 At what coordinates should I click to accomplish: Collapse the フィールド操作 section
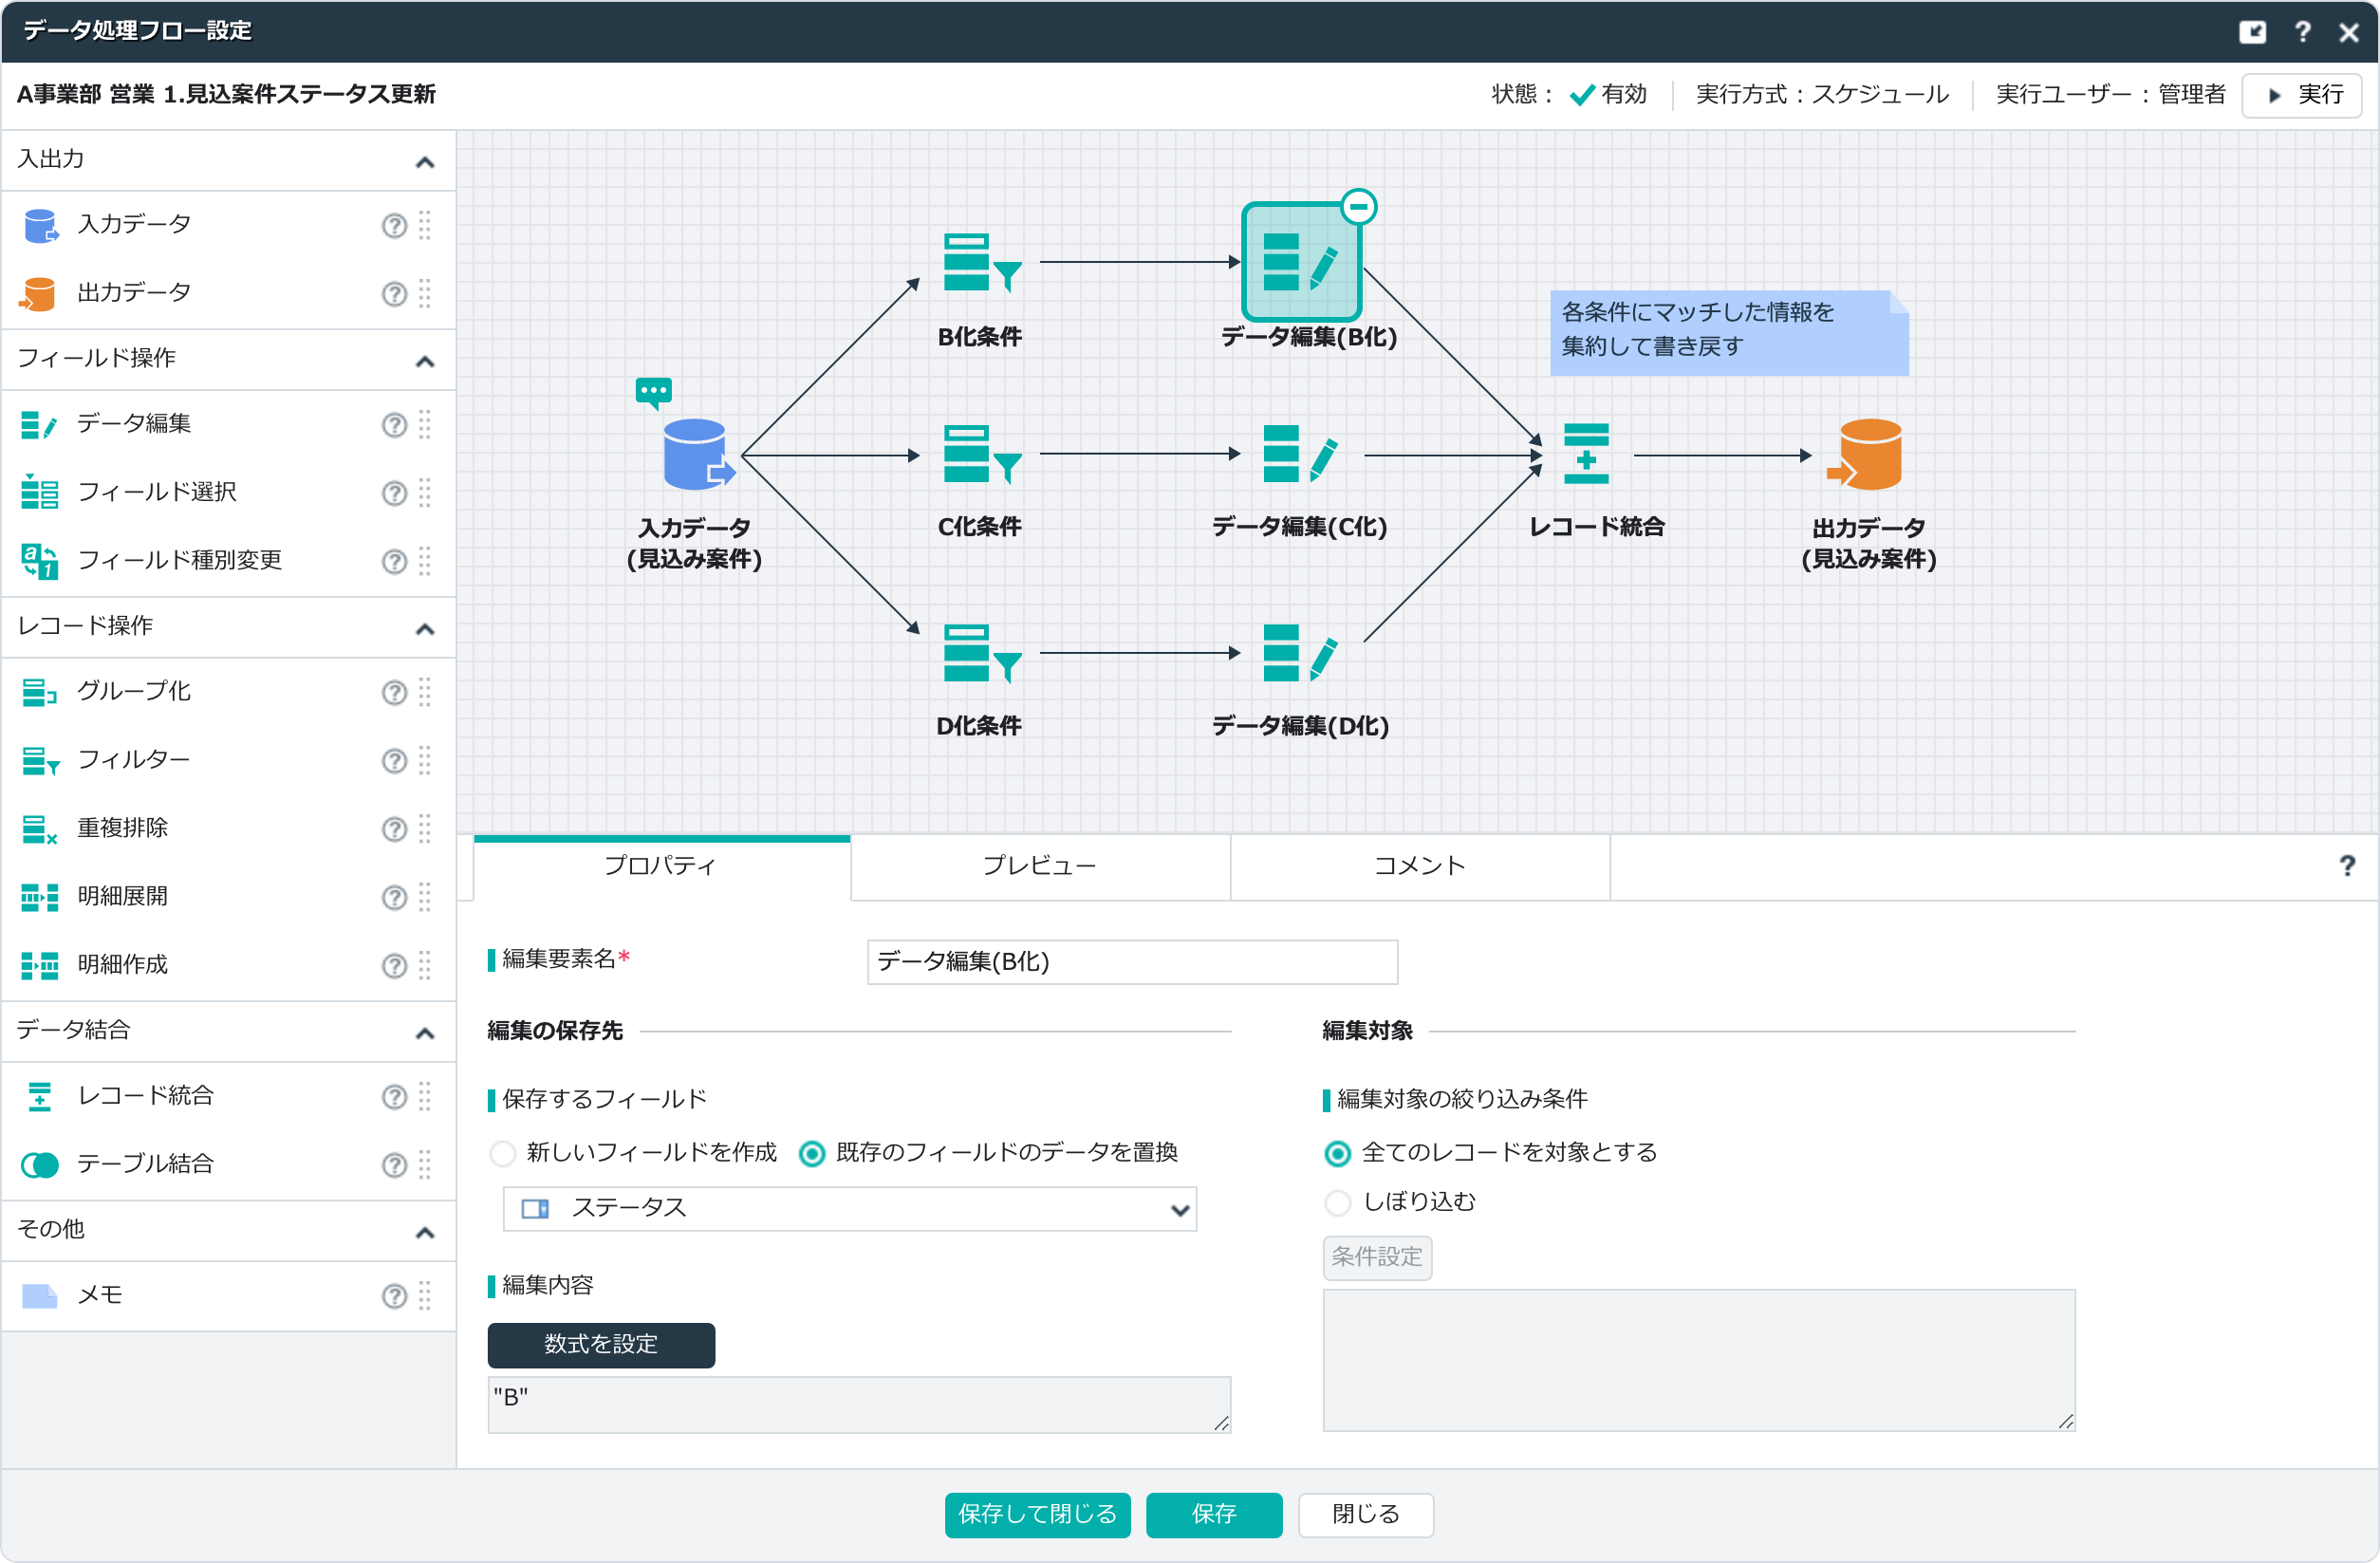[x=425, y=361]
